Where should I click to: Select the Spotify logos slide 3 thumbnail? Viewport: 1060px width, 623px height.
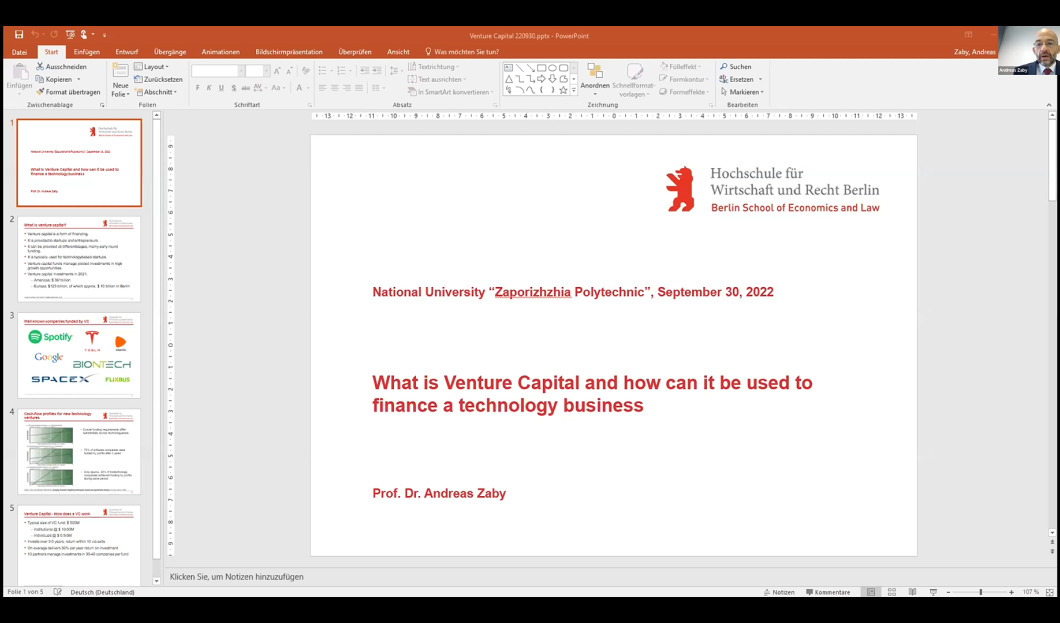coord(79,355)
